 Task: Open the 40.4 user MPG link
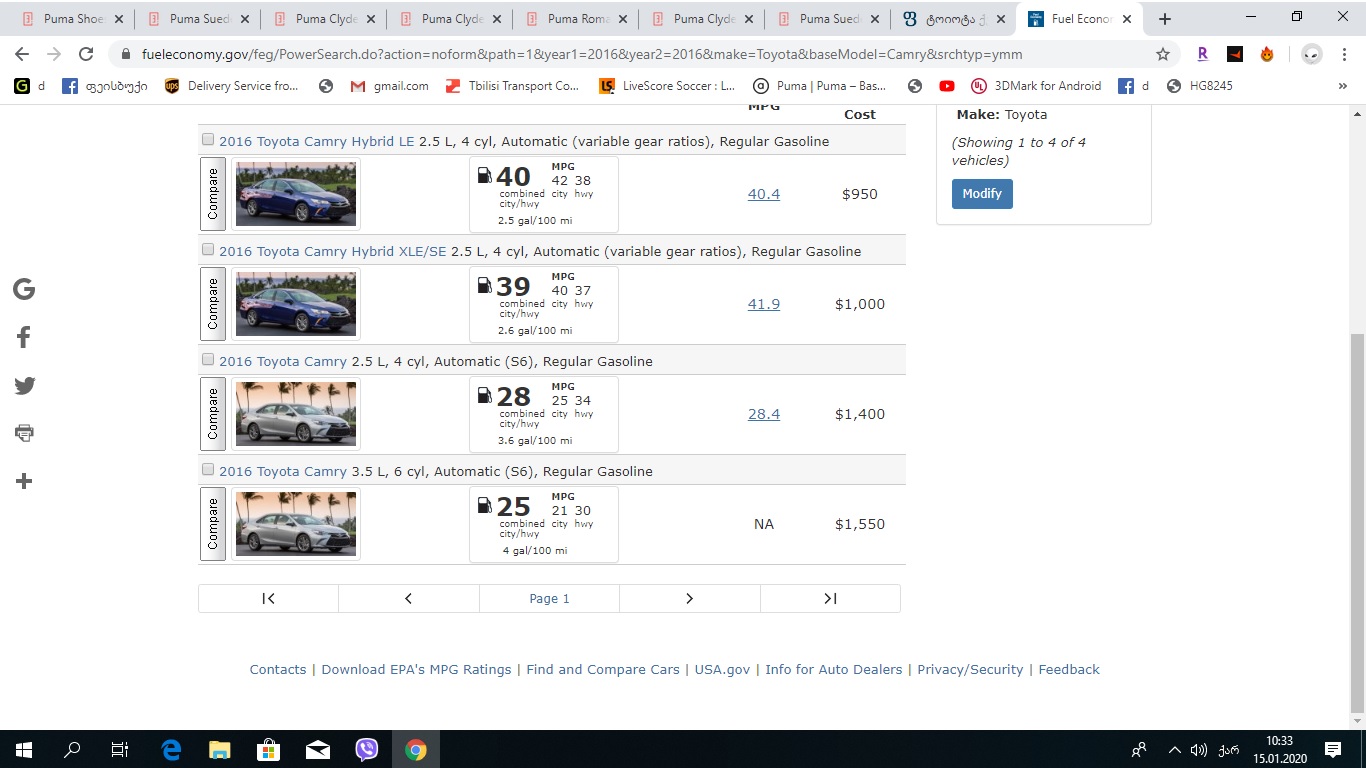pos(764,194)
